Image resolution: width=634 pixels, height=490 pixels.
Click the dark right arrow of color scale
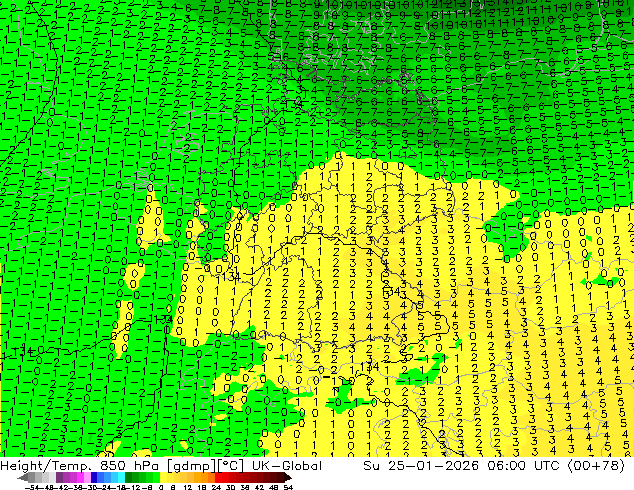(288, 478)
